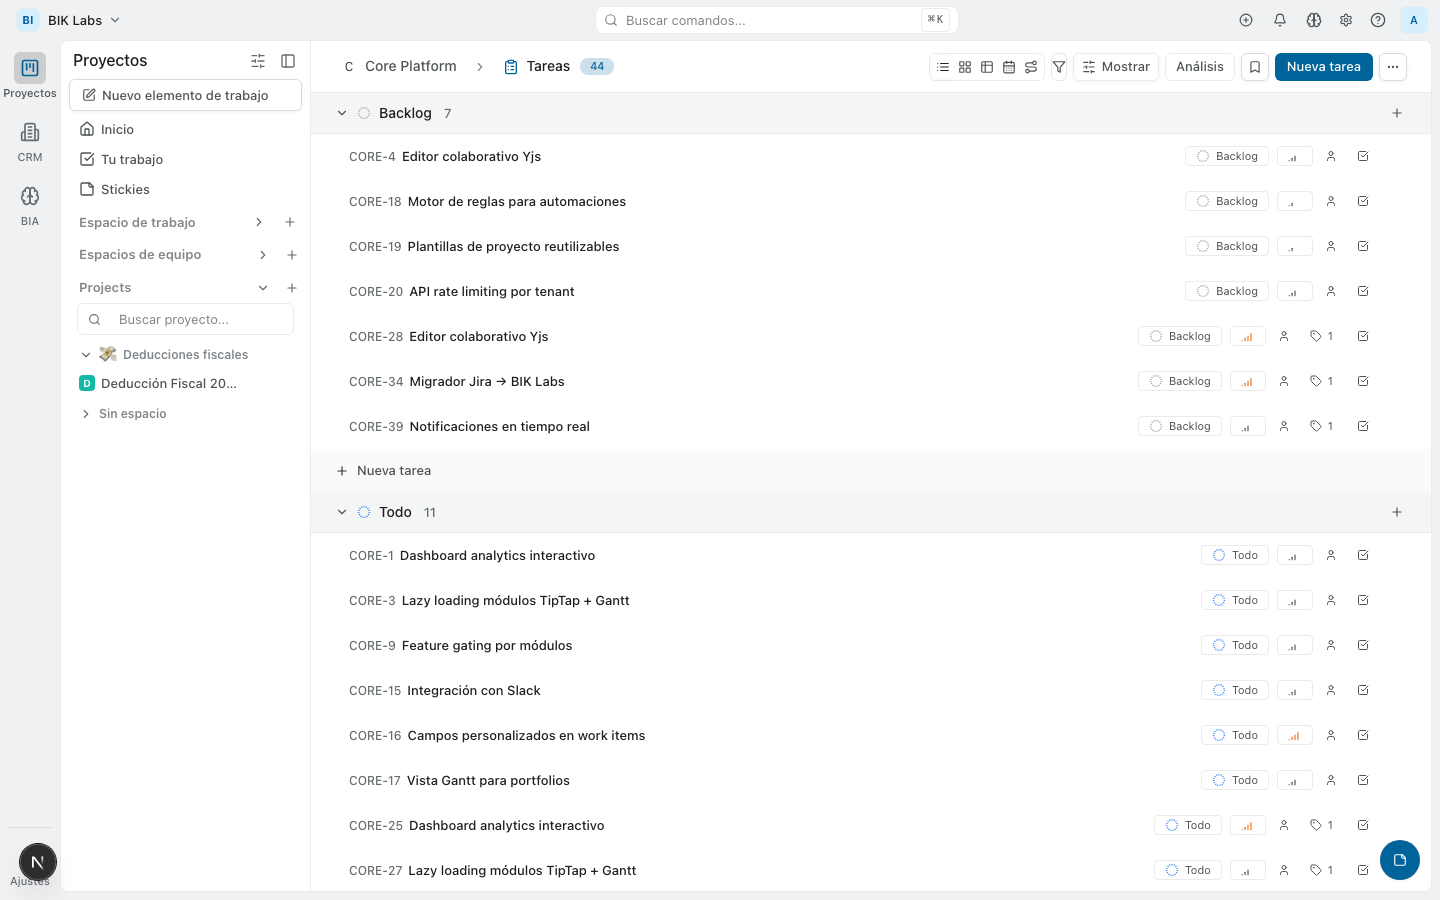This screenshot has width=1440, height=900.
Task: Mark CORE-4 Editor colaborativo Yjs as done
Action: [x=1363, y=156]
